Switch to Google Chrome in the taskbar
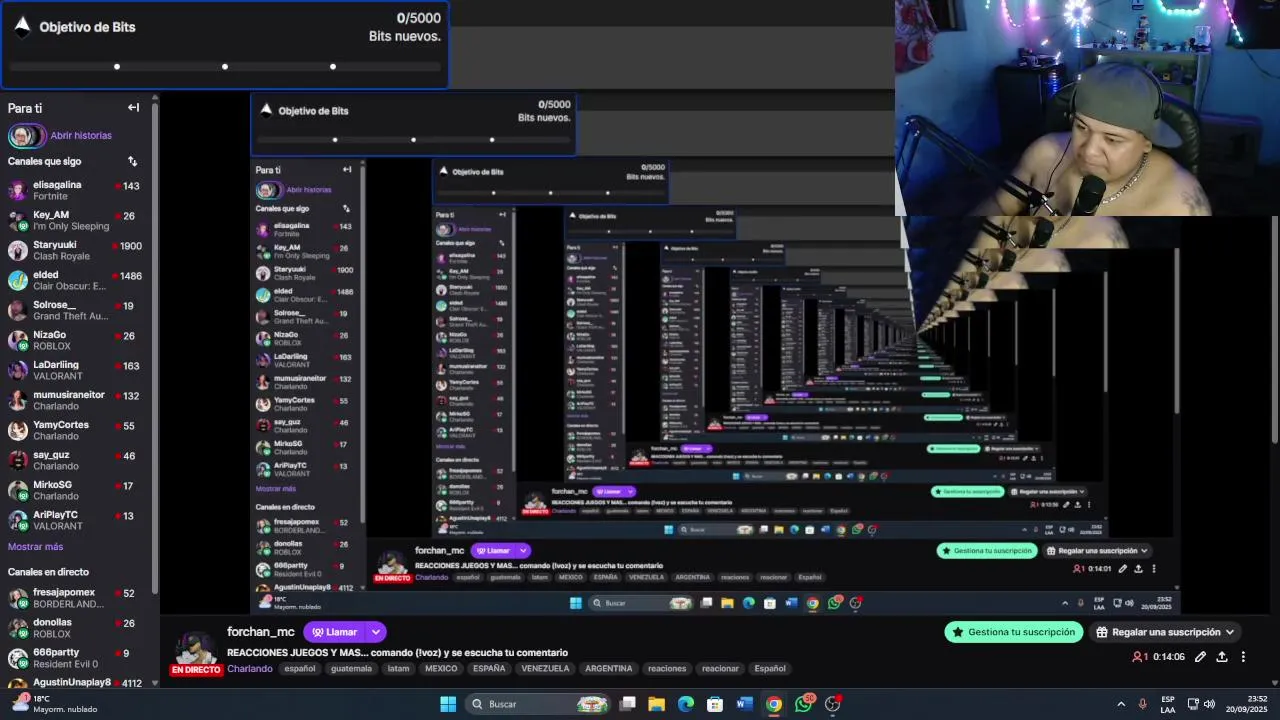 click(774, 704)
